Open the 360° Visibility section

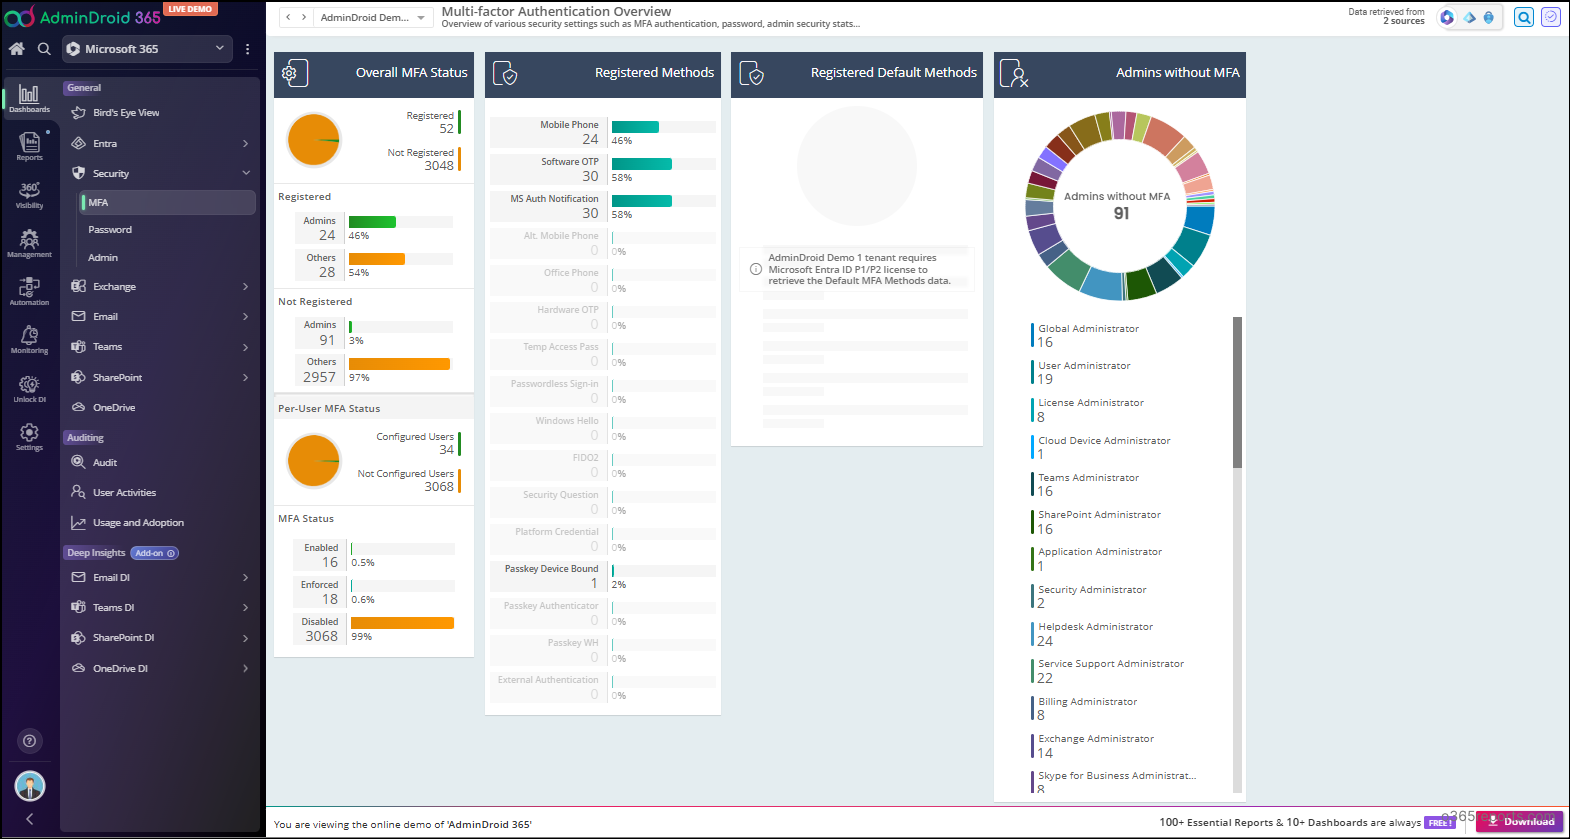click(x=29, y=195)
